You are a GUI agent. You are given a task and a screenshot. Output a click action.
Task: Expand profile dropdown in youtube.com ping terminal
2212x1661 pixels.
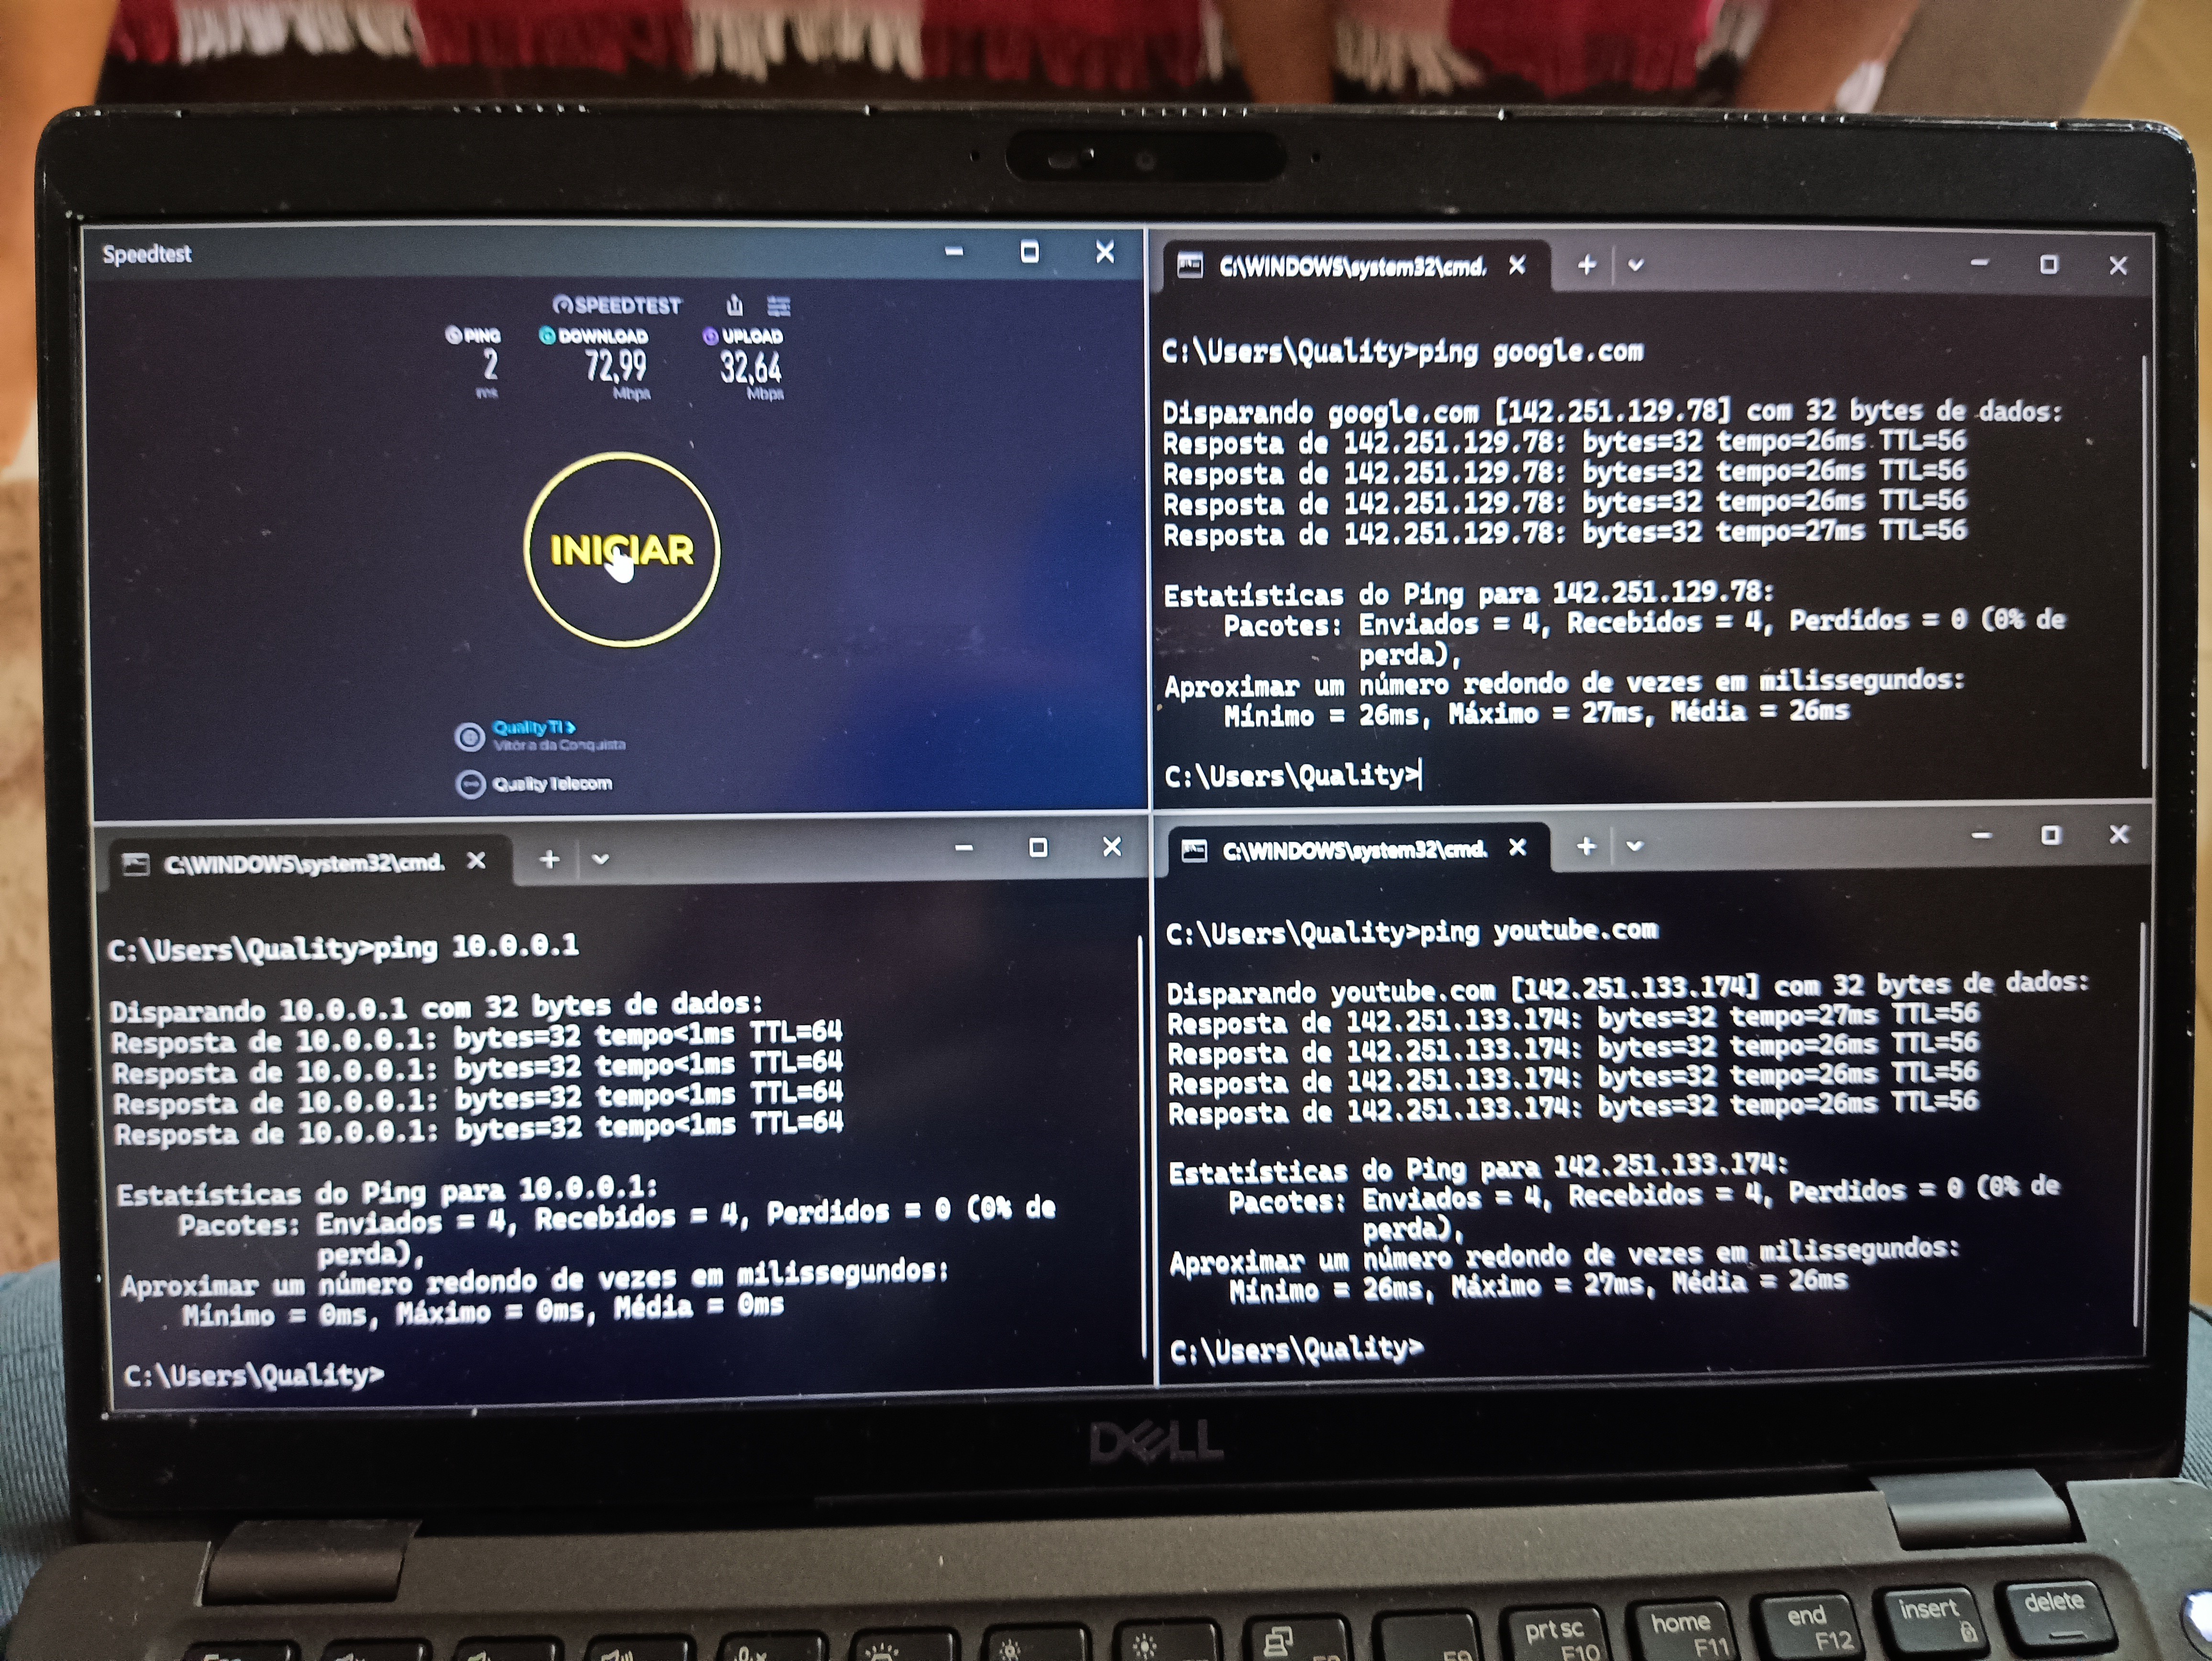click(x=1634, y=846)
